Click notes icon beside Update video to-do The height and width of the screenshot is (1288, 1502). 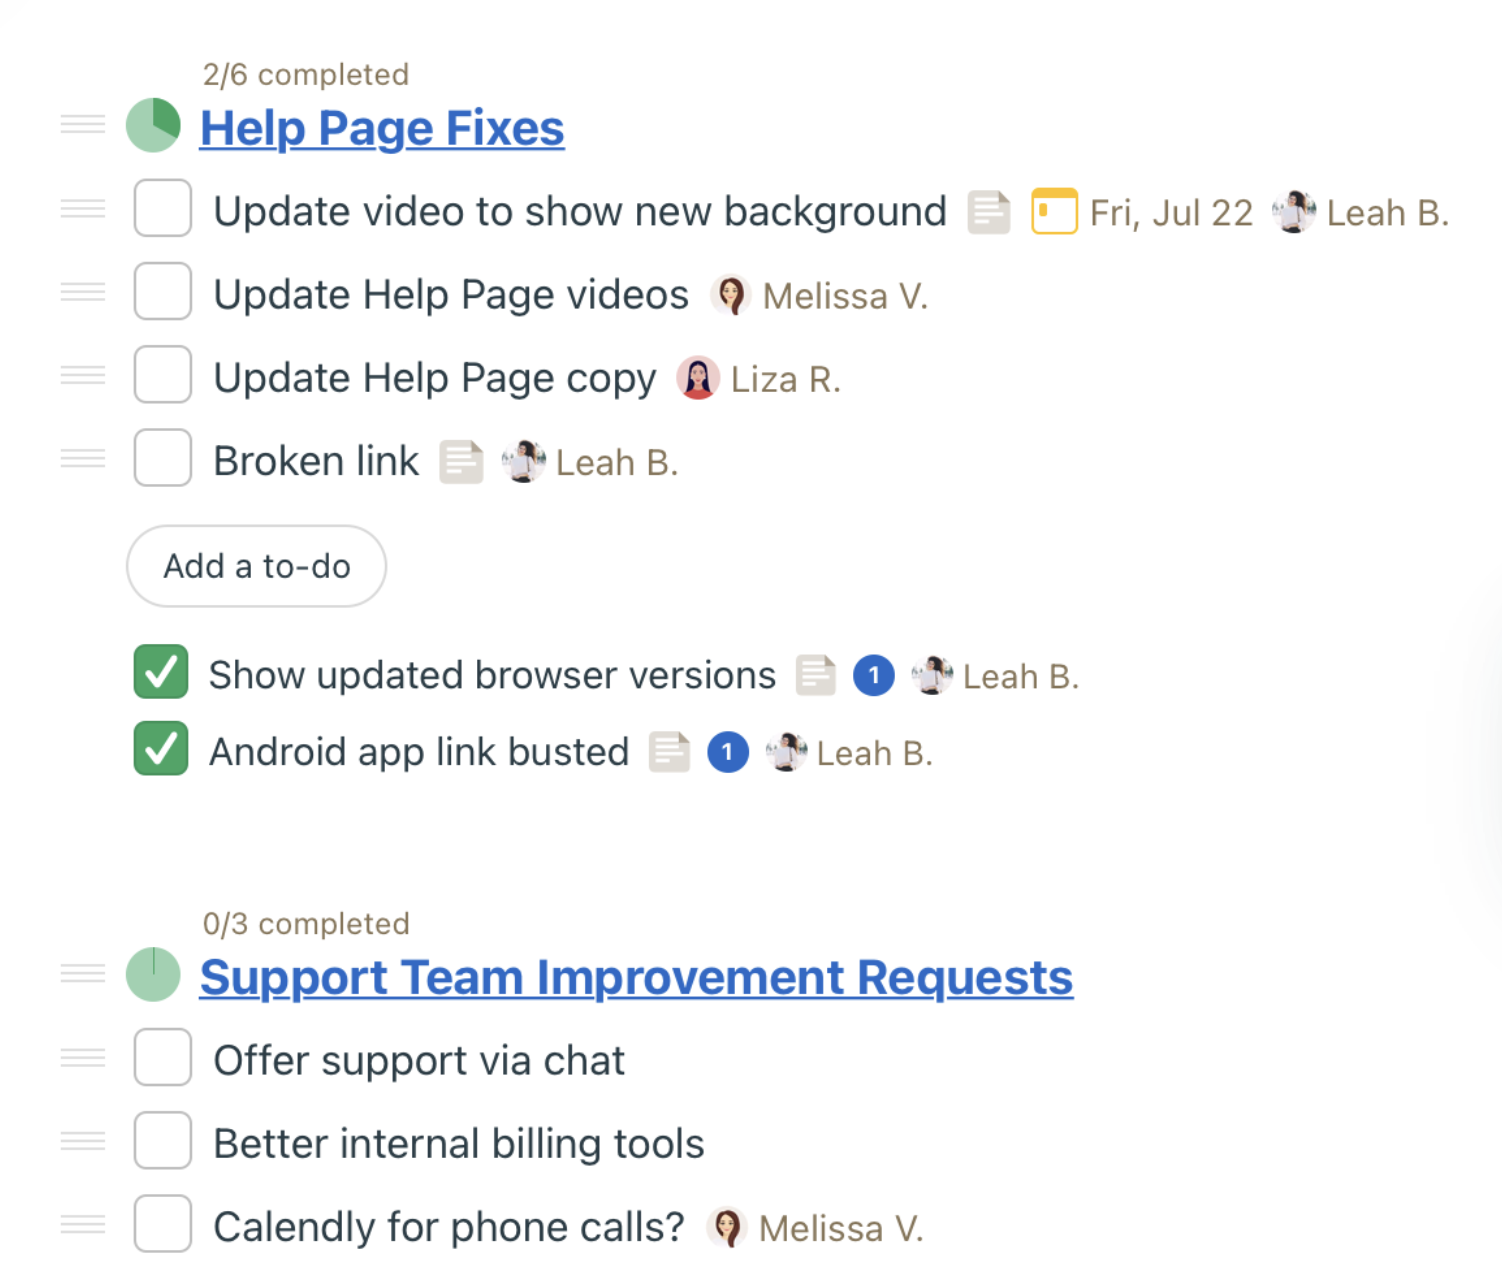pos(989,212)
